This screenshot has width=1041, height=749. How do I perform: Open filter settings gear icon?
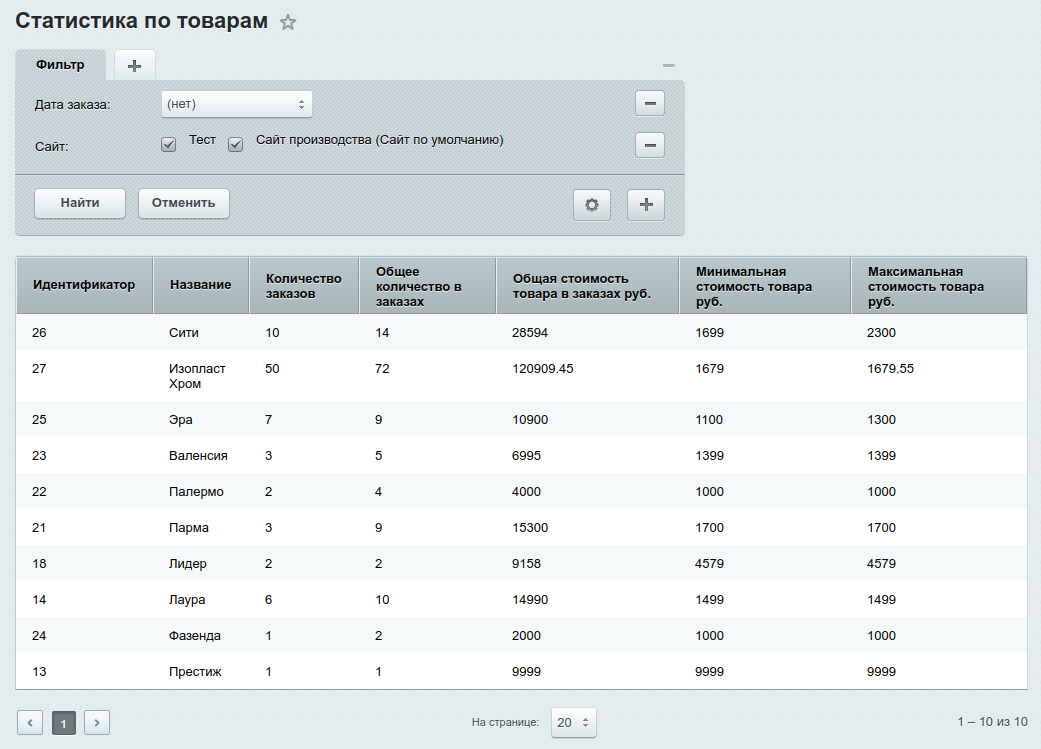pyautogui.click(x=592, y=204)
